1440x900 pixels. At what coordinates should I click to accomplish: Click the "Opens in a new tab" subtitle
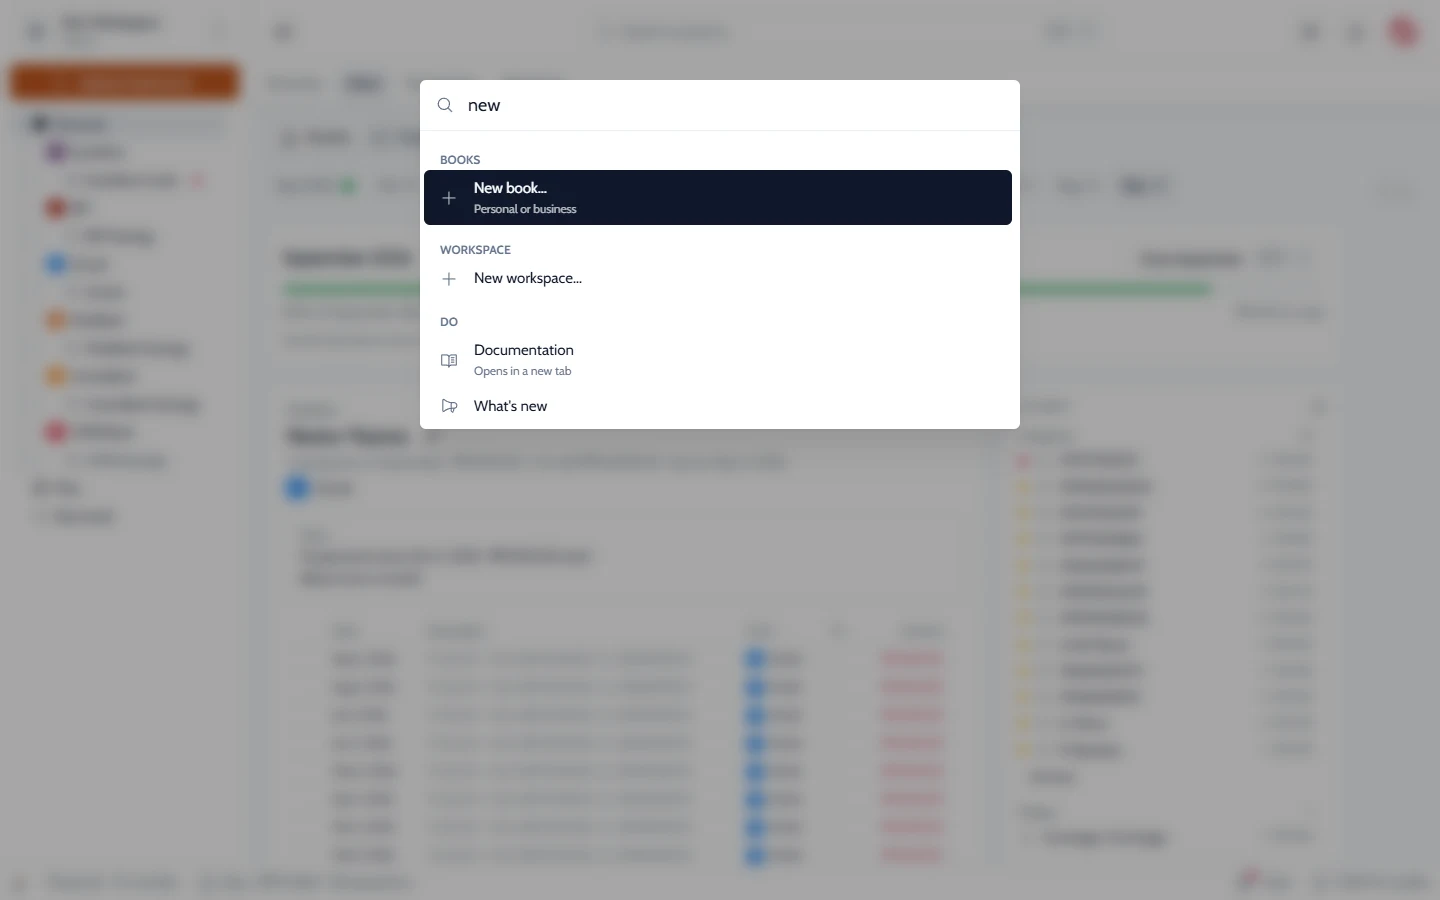coord(522,371)
